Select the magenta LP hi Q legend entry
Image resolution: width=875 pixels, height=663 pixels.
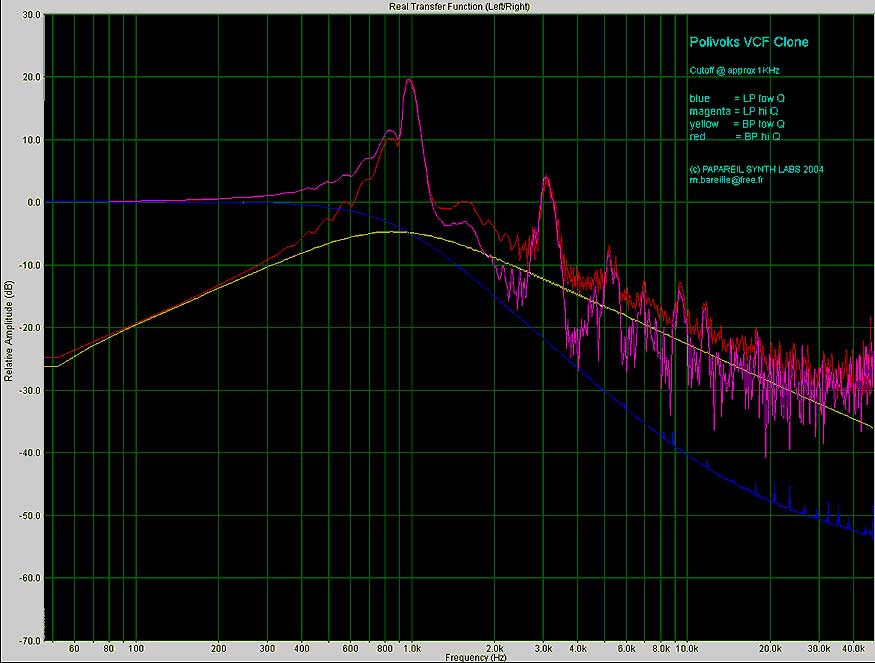tap(734, 112)
